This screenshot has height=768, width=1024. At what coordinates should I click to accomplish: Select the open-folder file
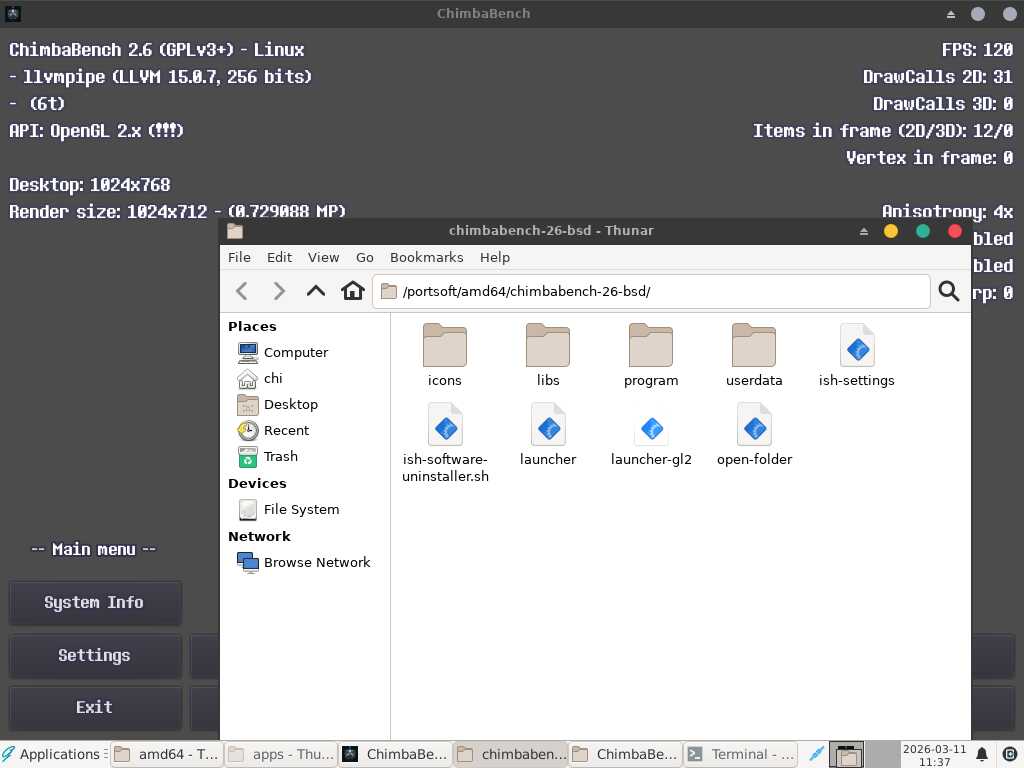coord(754,434)
